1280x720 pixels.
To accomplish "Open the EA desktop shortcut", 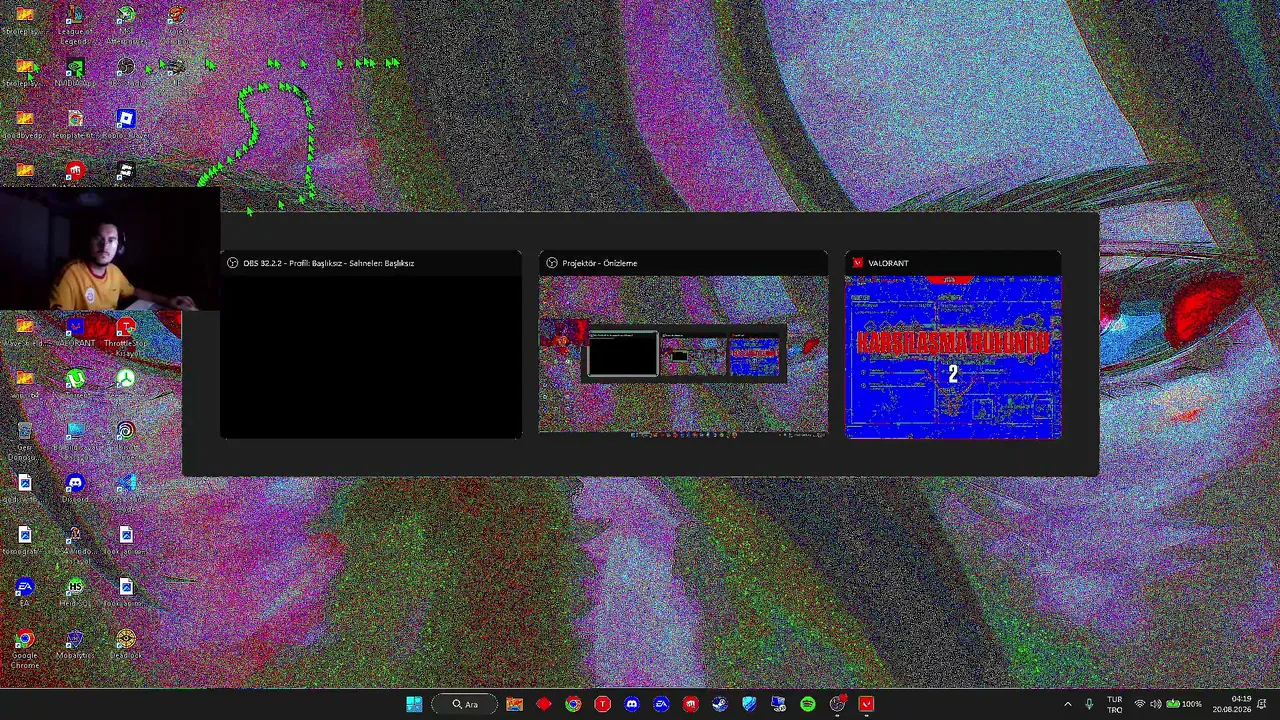I will (24, 592).
